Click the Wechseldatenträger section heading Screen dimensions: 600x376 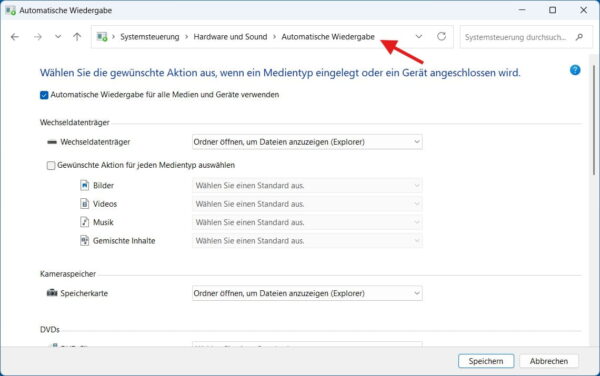coord(75,122)
